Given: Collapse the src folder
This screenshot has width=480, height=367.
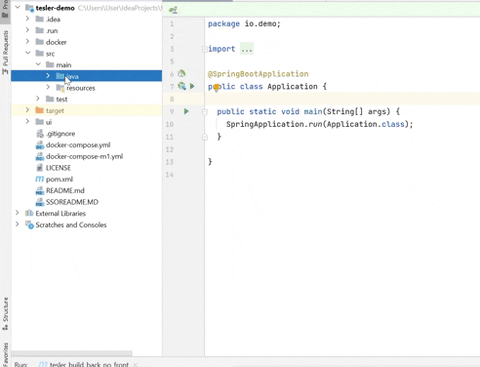Looking at the screenshot, I should pos(28,53).
